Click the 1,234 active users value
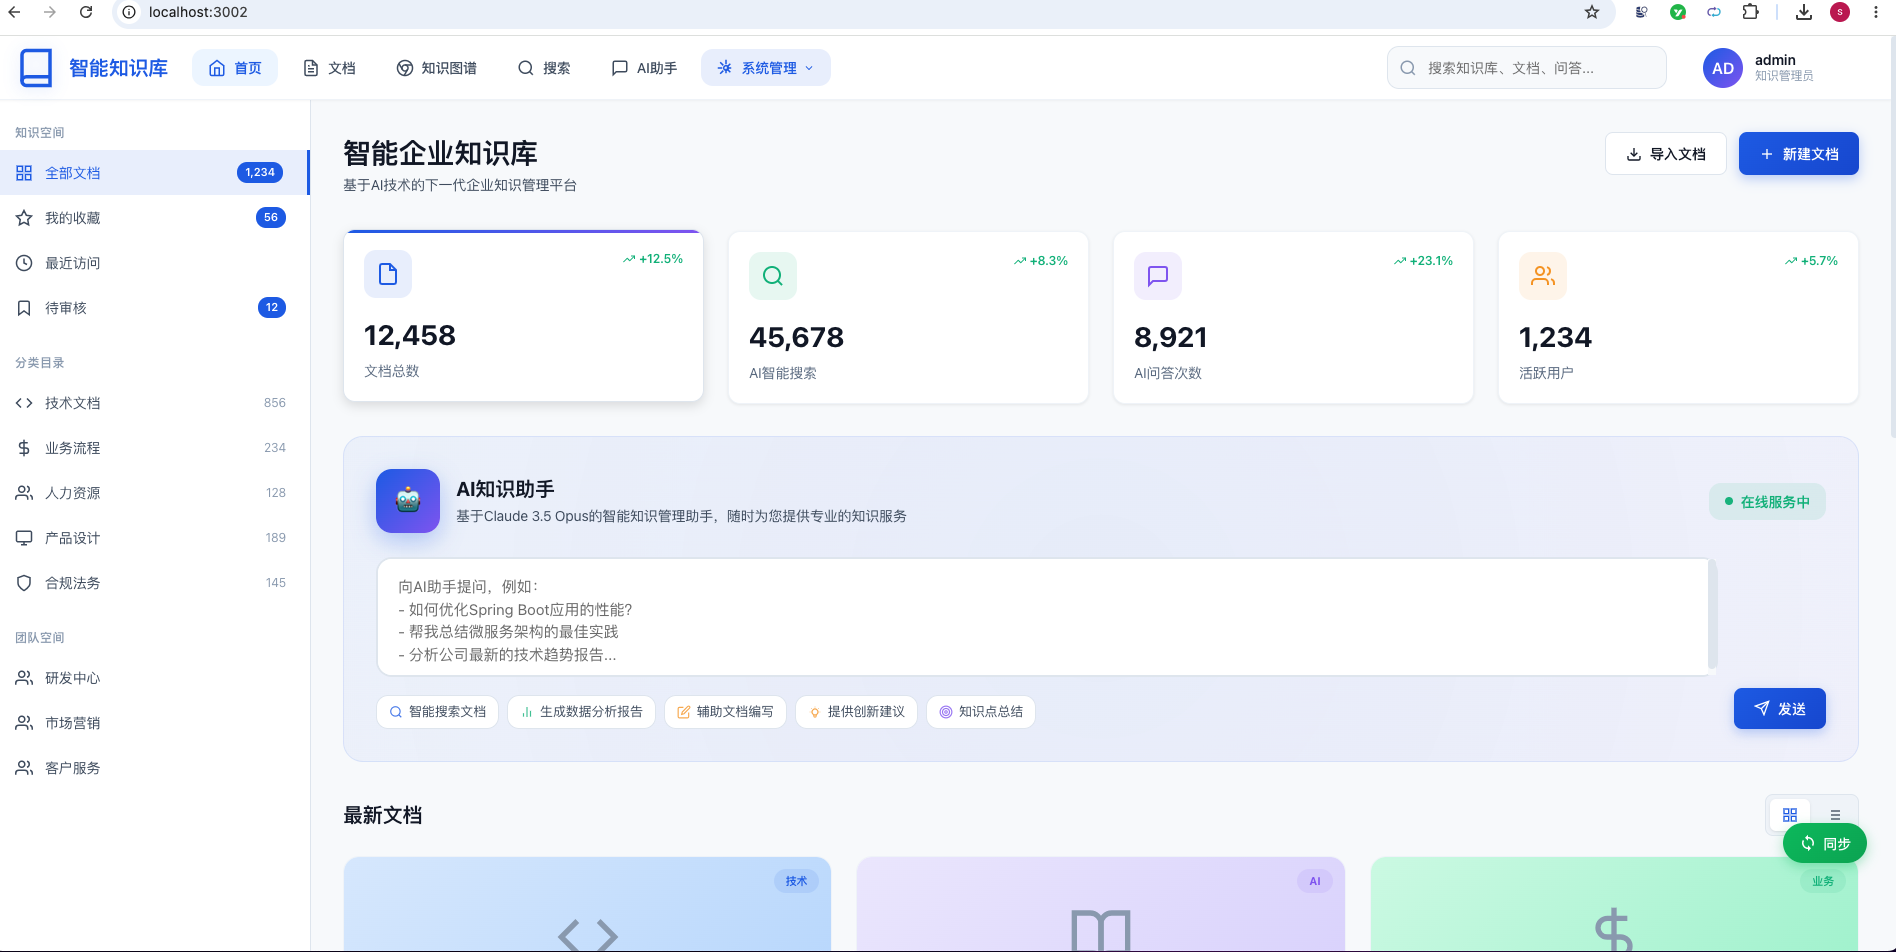This screenshot has width=1896, height=952. [x=1555, y=337]
